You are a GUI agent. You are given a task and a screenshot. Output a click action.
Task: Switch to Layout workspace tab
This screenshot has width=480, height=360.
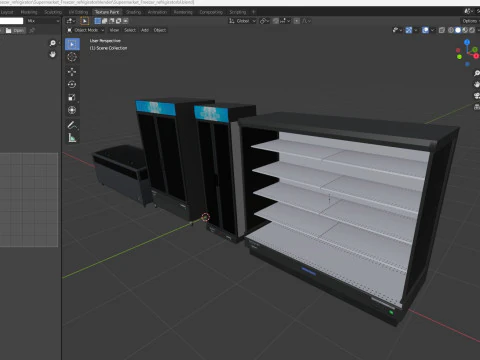7,12
